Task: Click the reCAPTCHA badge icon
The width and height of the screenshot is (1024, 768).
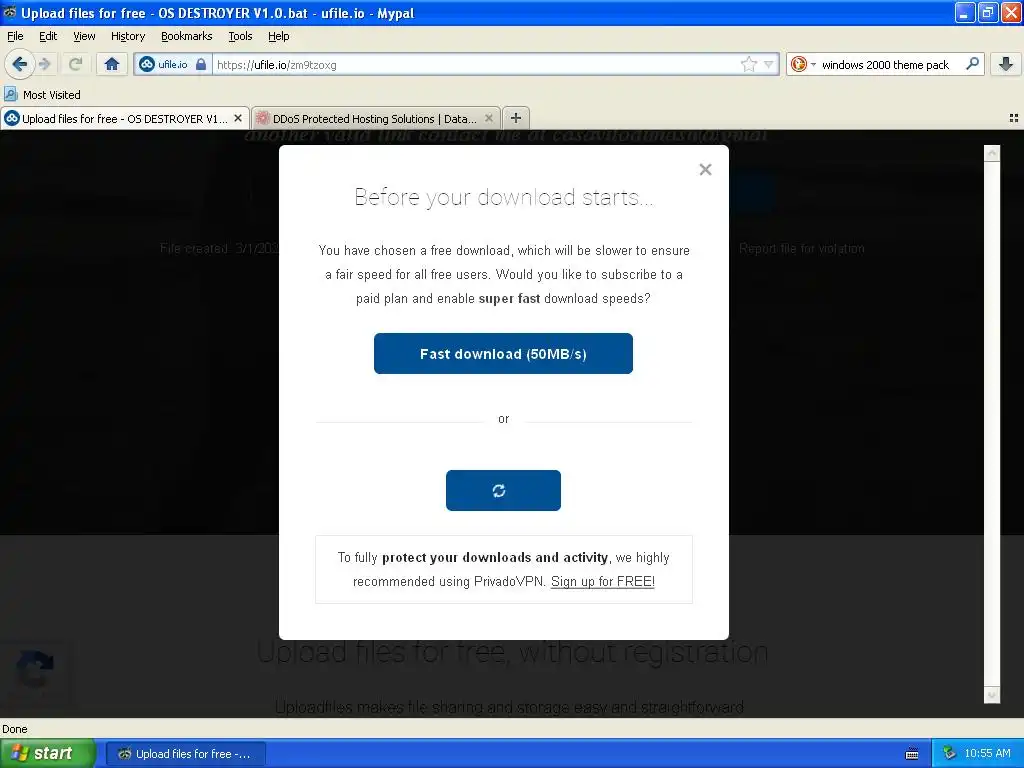Action: pyautogui.click(x=35, y=669)
